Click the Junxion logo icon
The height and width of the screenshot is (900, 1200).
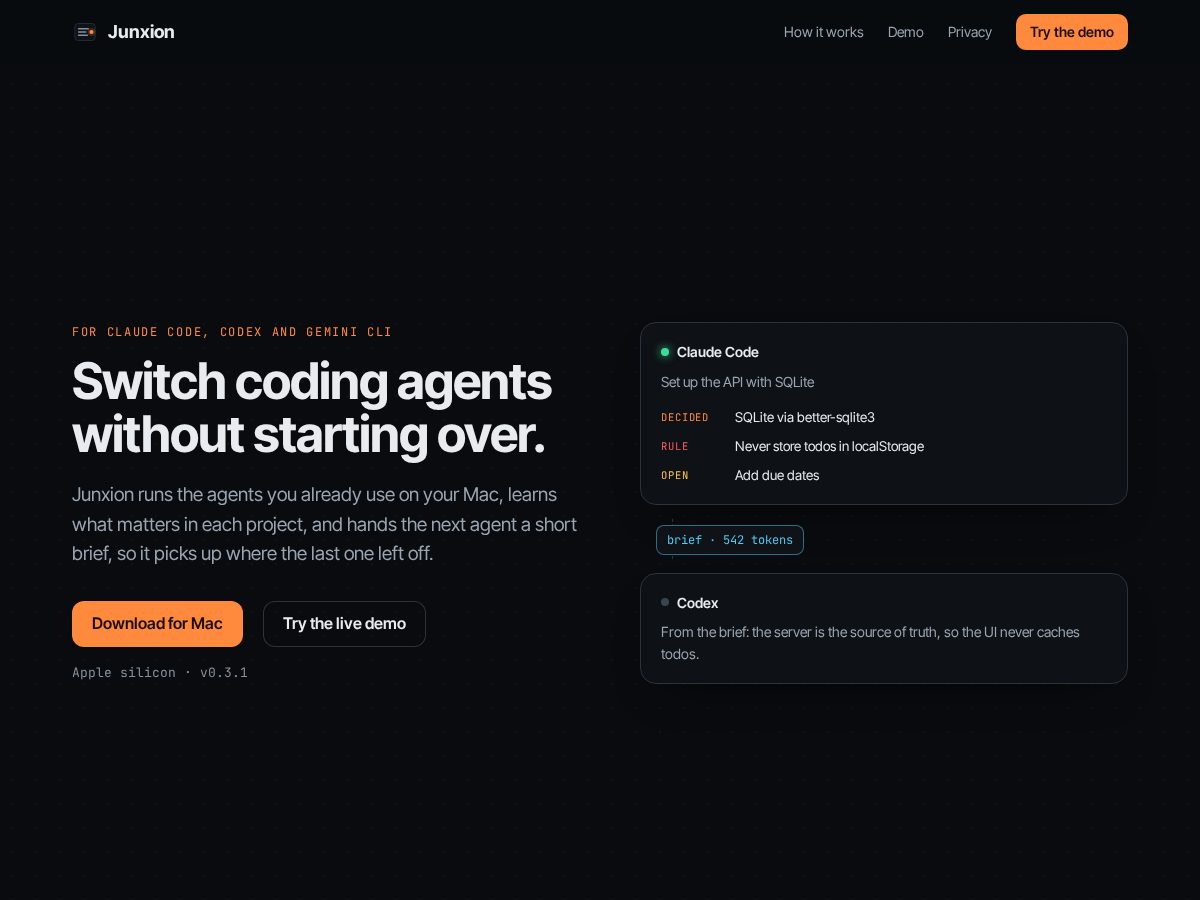click(85, 32)
